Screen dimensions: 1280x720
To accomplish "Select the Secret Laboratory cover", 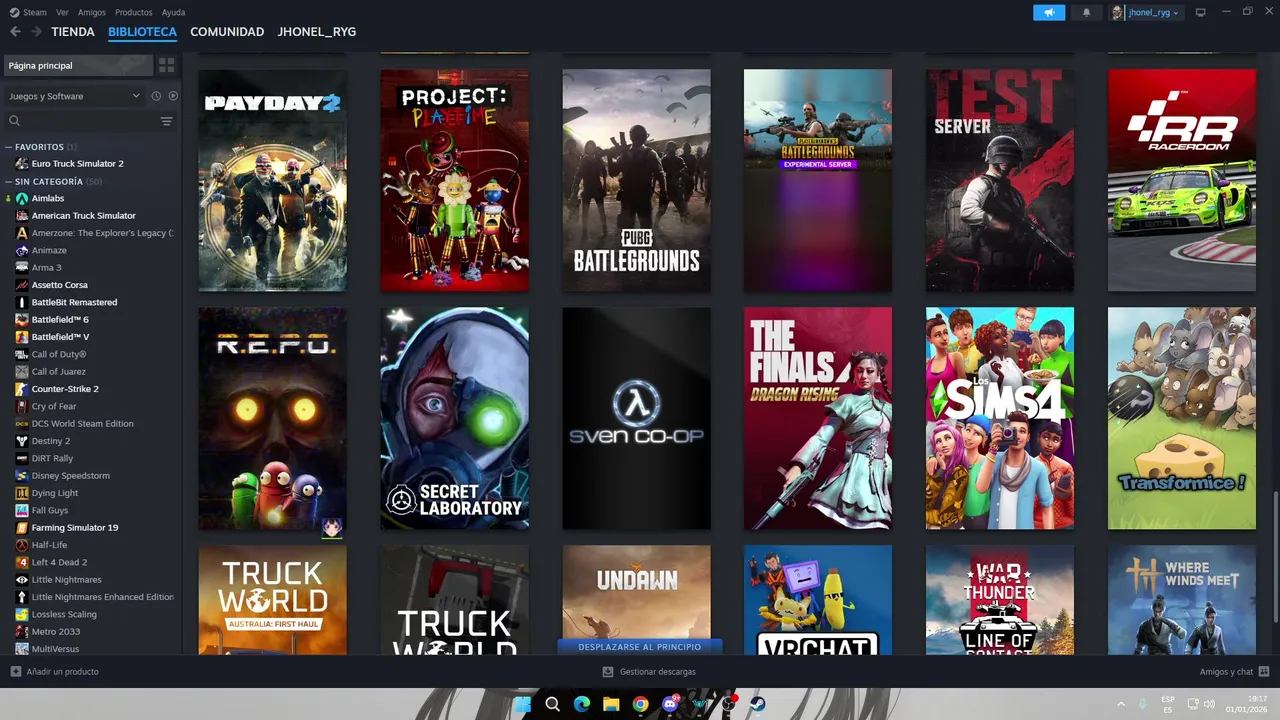I will coord(455,418).
